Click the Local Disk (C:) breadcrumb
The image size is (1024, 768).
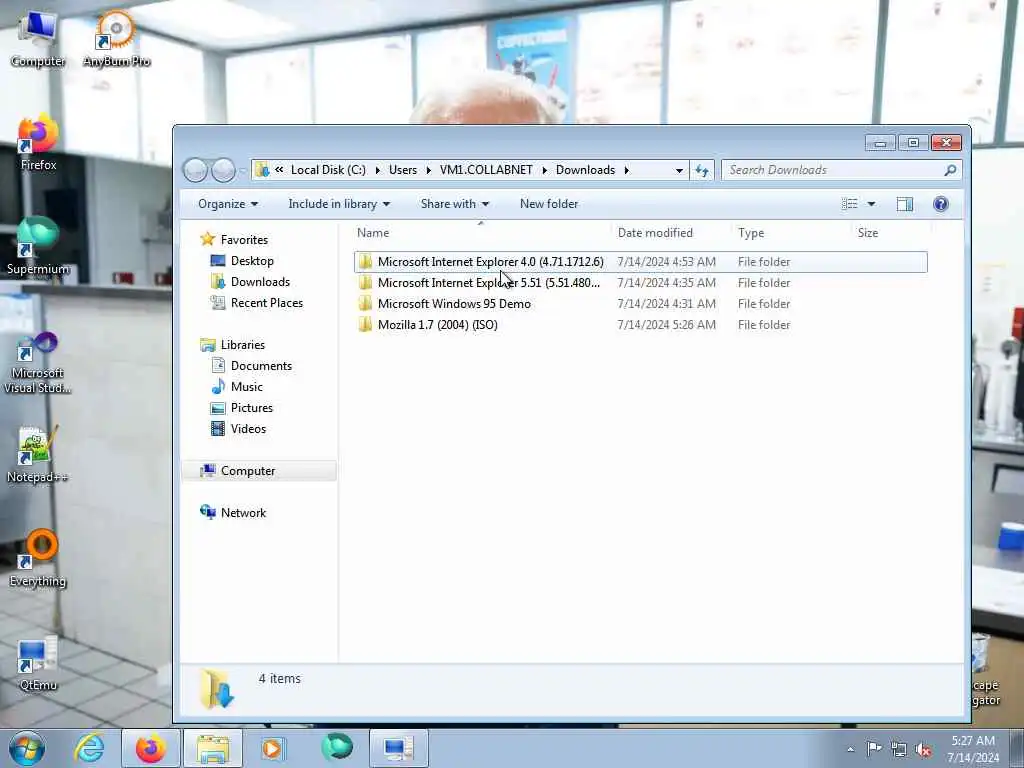click(328, 170)
